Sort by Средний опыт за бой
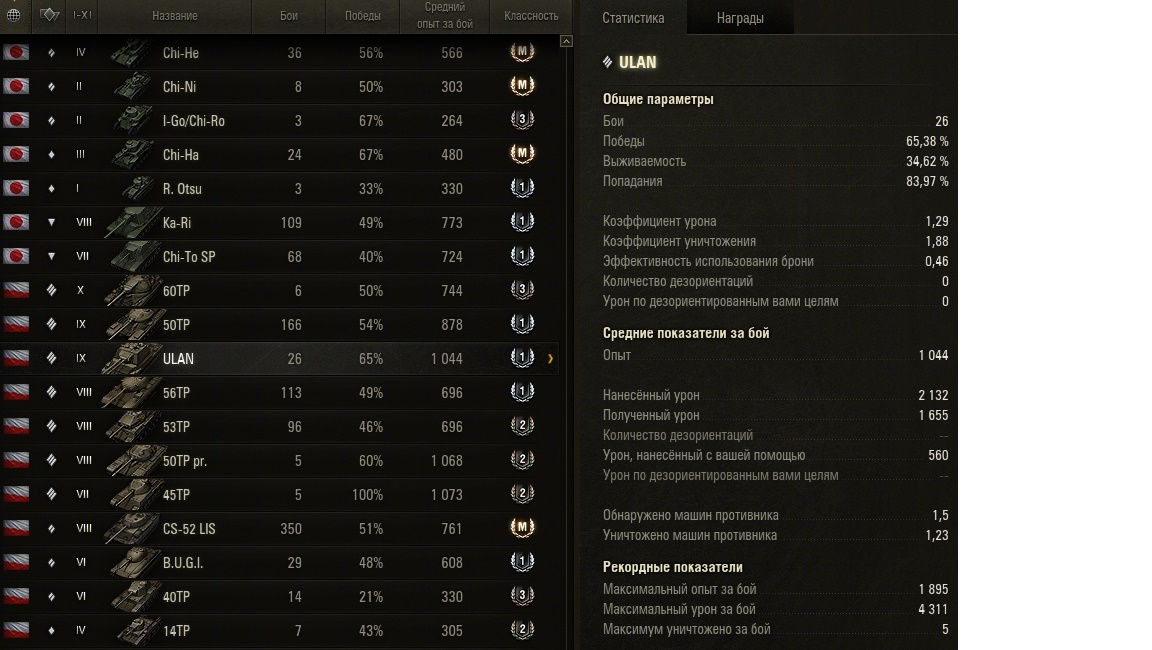Image resolution: width=1152 pixels, height=650 pixels. tap(444, 15)
